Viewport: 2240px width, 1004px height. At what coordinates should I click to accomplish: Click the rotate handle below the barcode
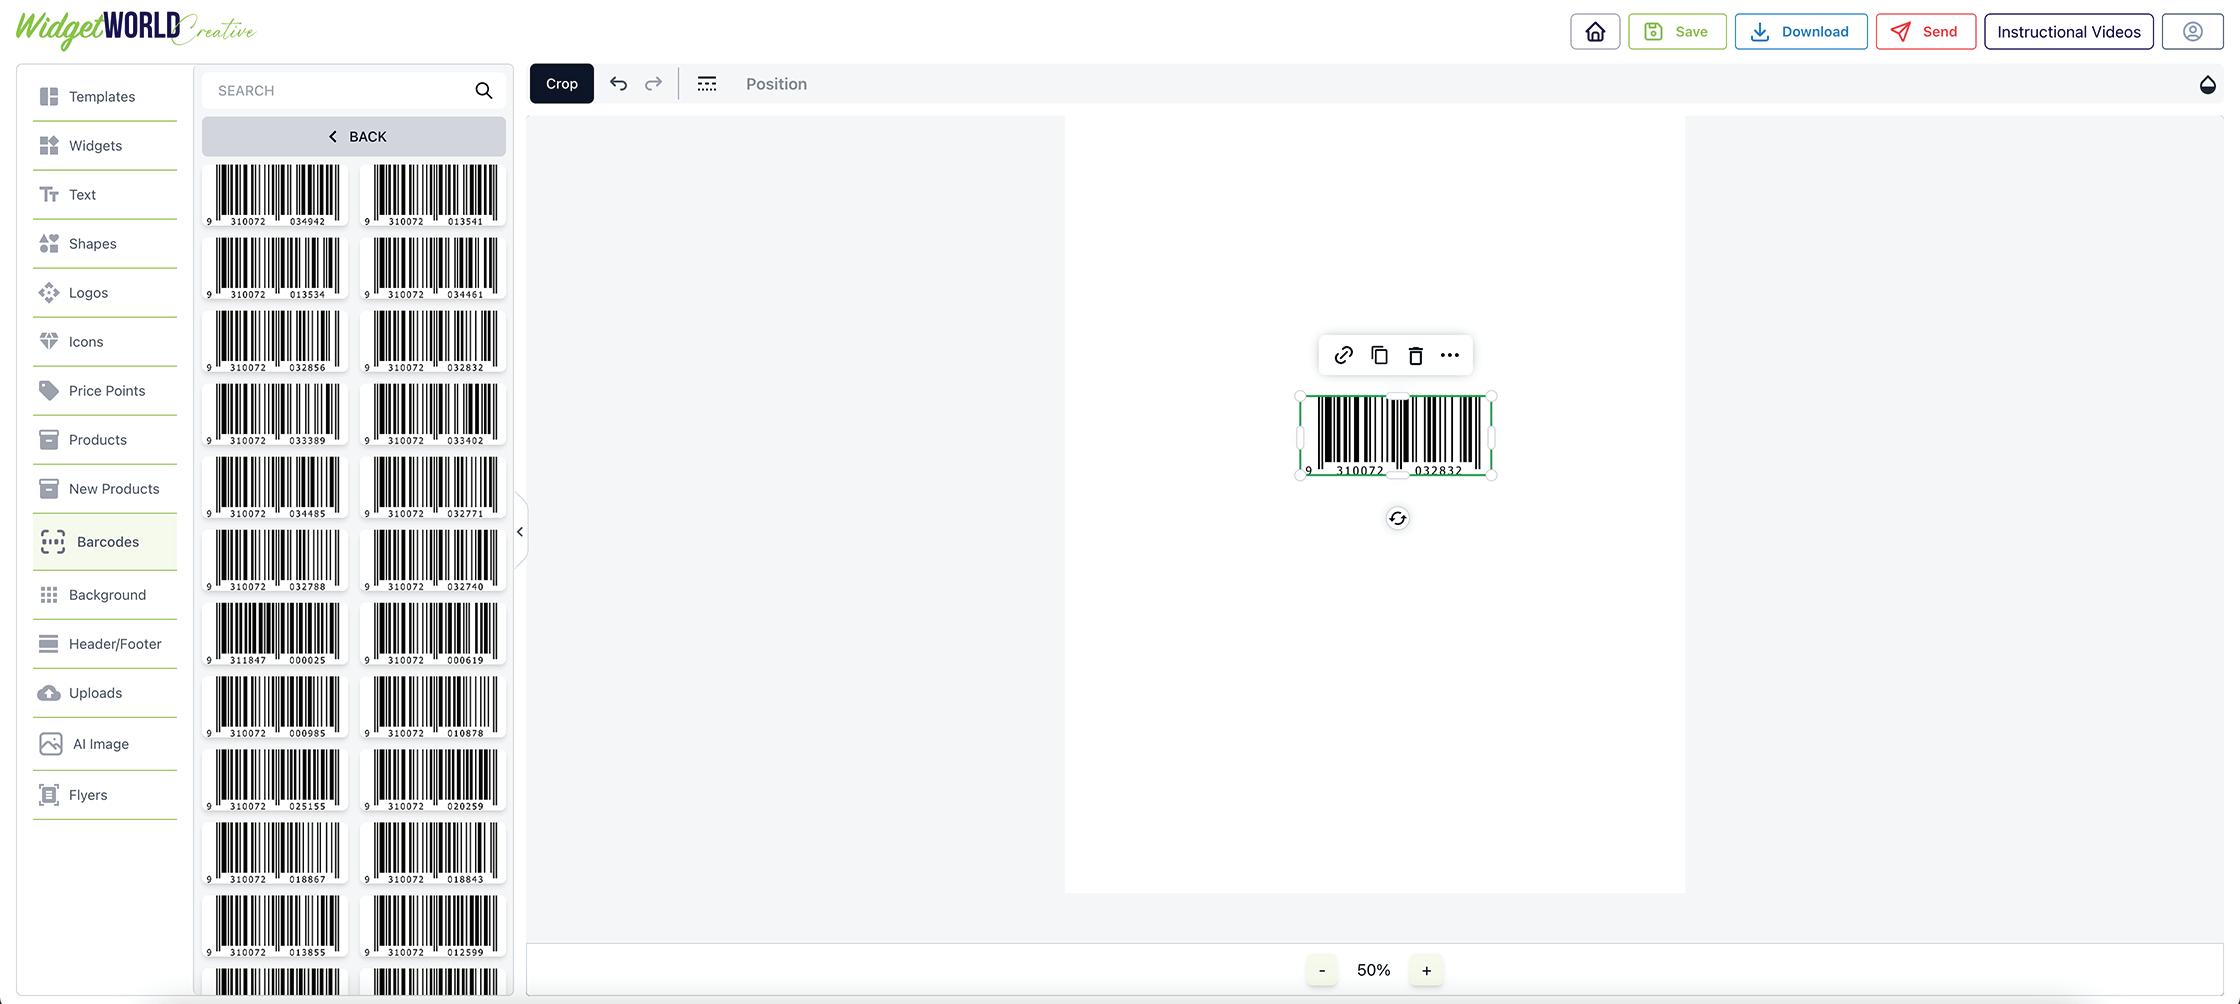[x=1398, y=518]
